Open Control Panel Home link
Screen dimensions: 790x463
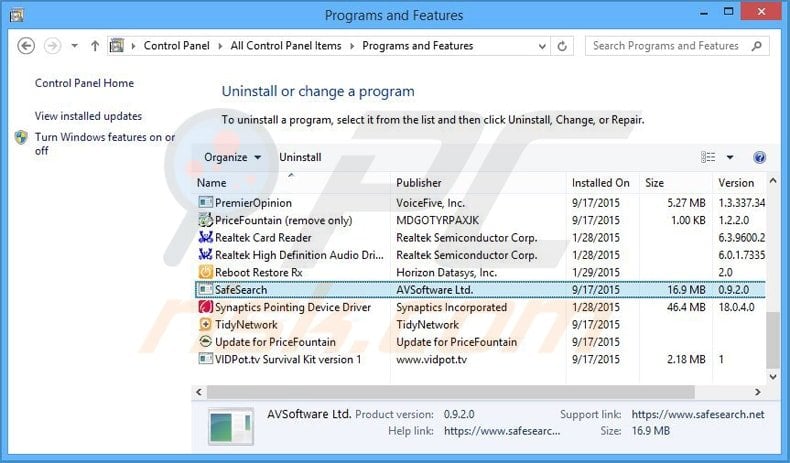click(x=84, y=83)
